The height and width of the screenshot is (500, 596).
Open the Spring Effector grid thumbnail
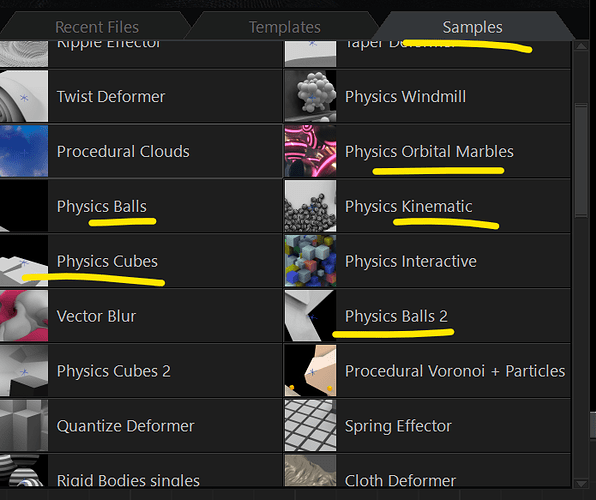[310, 425]
